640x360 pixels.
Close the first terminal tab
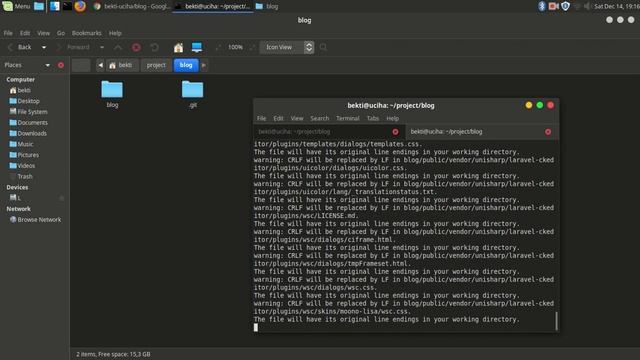[x=395, y=132]
